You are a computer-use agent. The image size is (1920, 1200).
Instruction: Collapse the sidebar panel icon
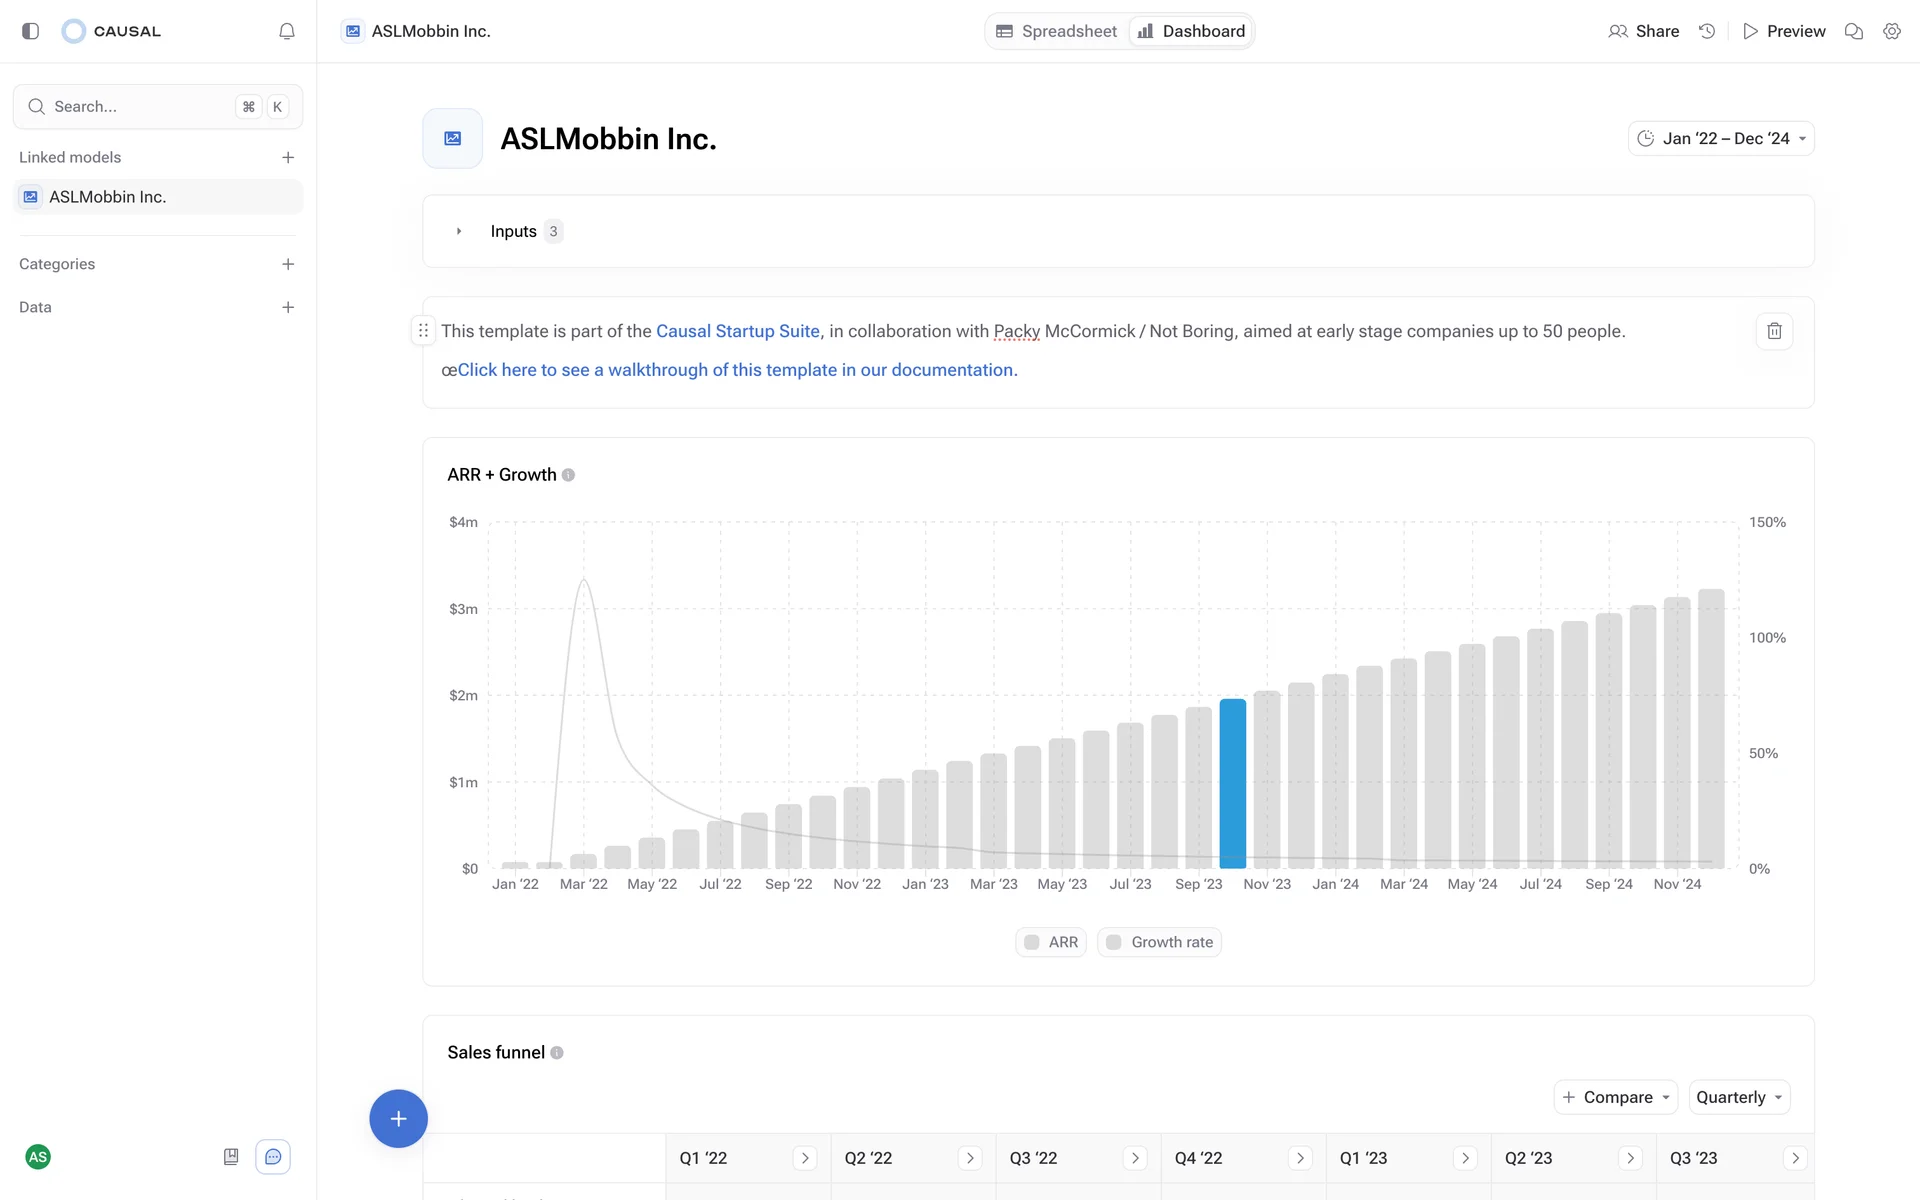pyautogui.click(x=30, y=31)
